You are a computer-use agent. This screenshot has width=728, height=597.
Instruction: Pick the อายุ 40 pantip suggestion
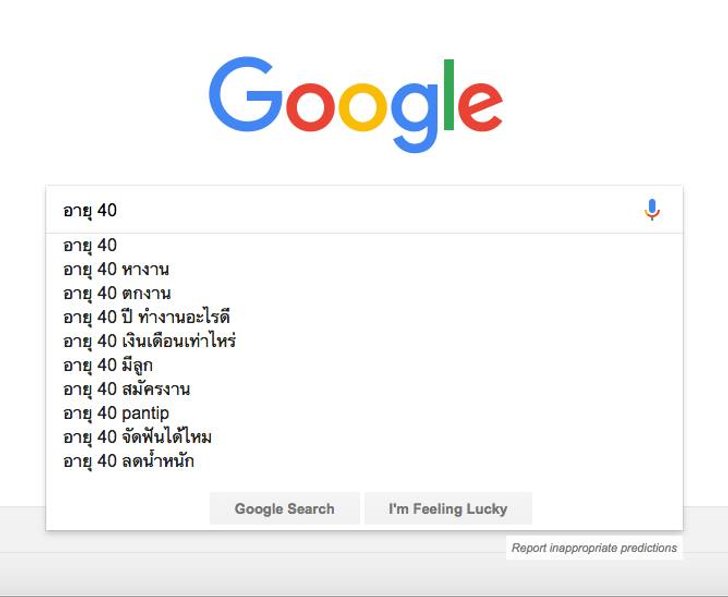click(364, 413)
